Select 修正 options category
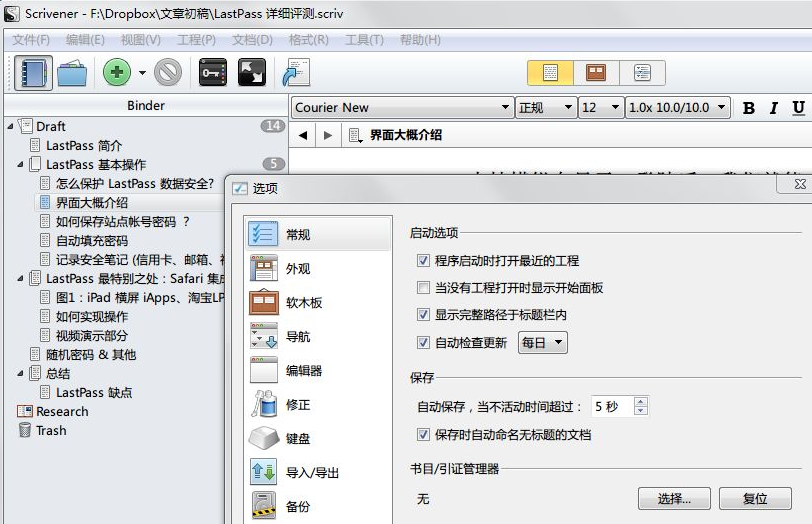Image resolution: width=812 pixels, height=524 pixels. pyautogui.click(x=318, y=404)
